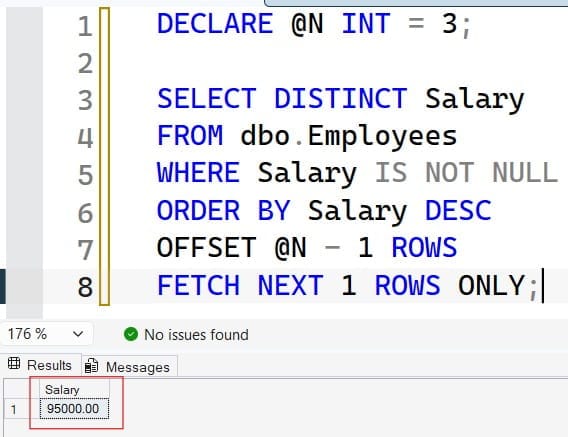Image resolution: width=568 pixels, height=437 pixels.
Task: Select the Salary column header
Action: pyautogui.click(x=74, y=390)
